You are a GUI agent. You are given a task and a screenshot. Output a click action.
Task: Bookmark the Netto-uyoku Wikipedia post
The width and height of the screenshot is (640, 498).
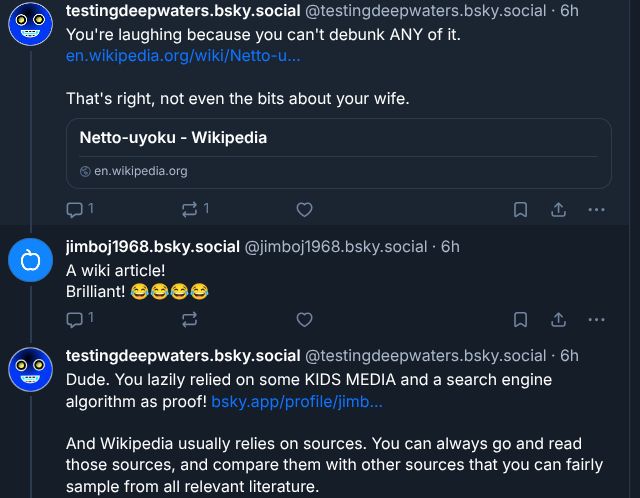520,209
